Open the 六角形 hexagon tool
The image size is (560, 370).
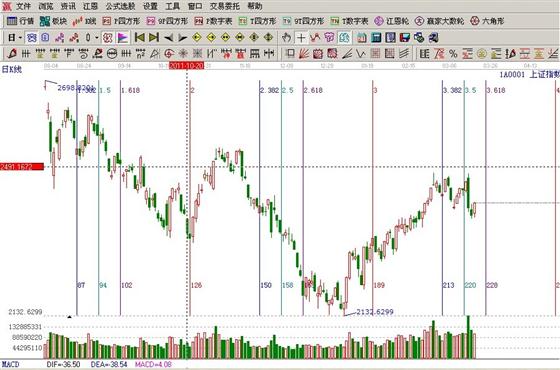click(487, 21)
